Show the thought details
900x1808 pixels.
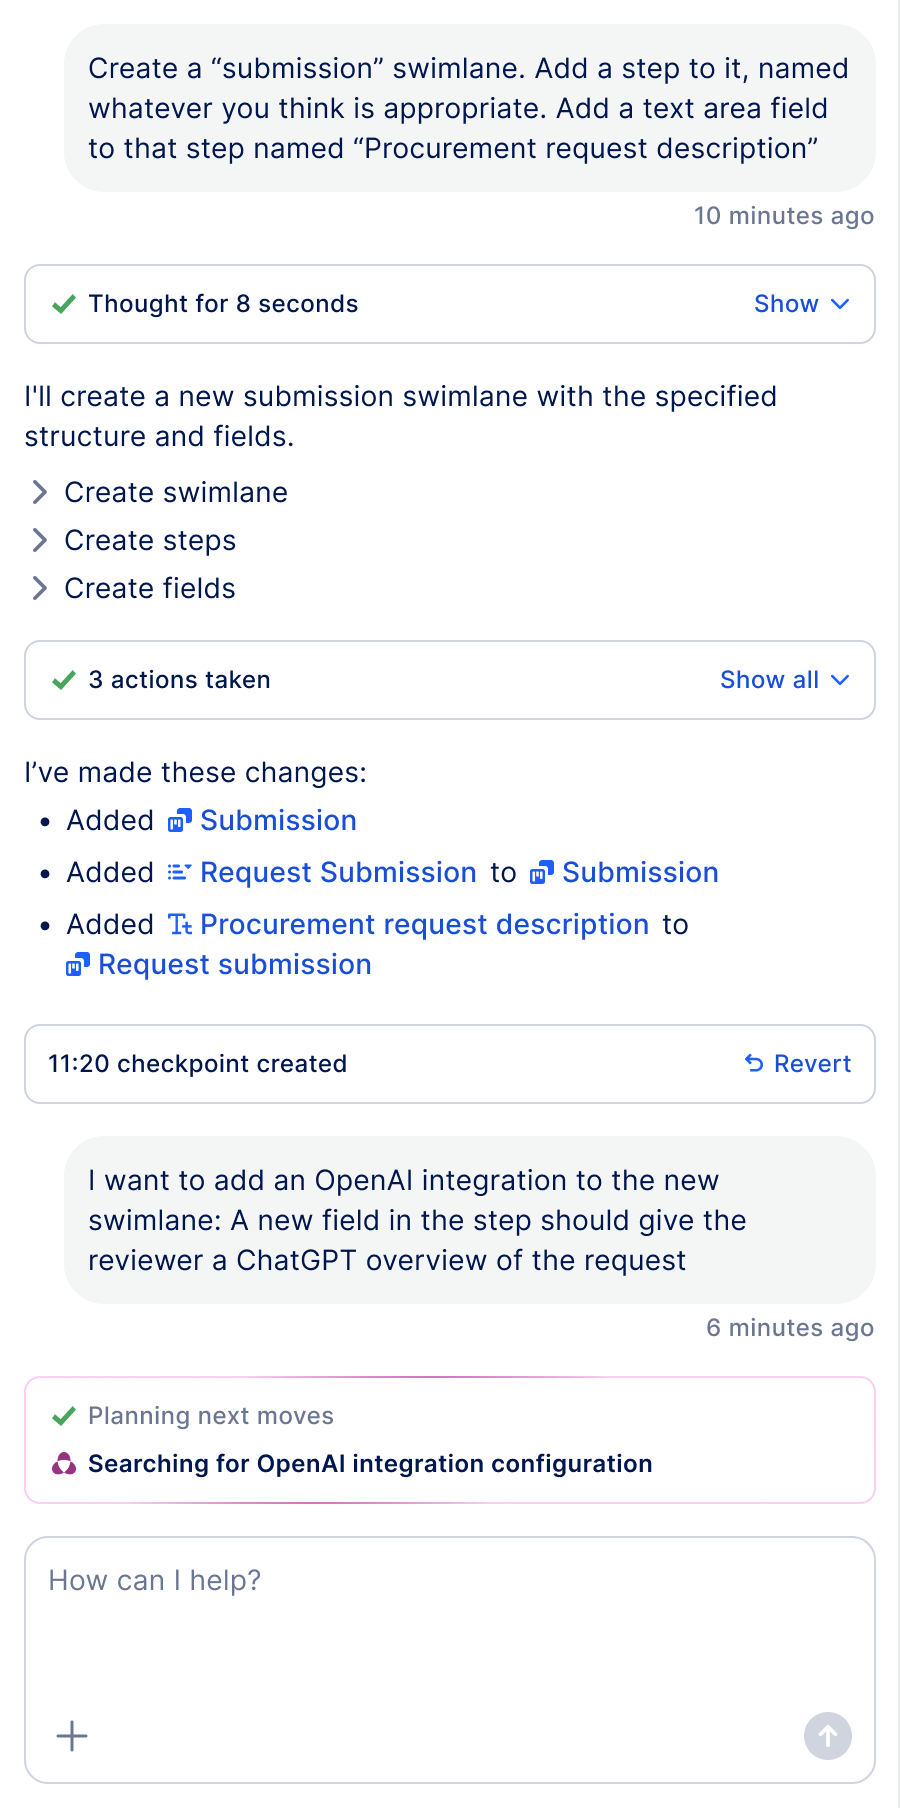point(800,304)
